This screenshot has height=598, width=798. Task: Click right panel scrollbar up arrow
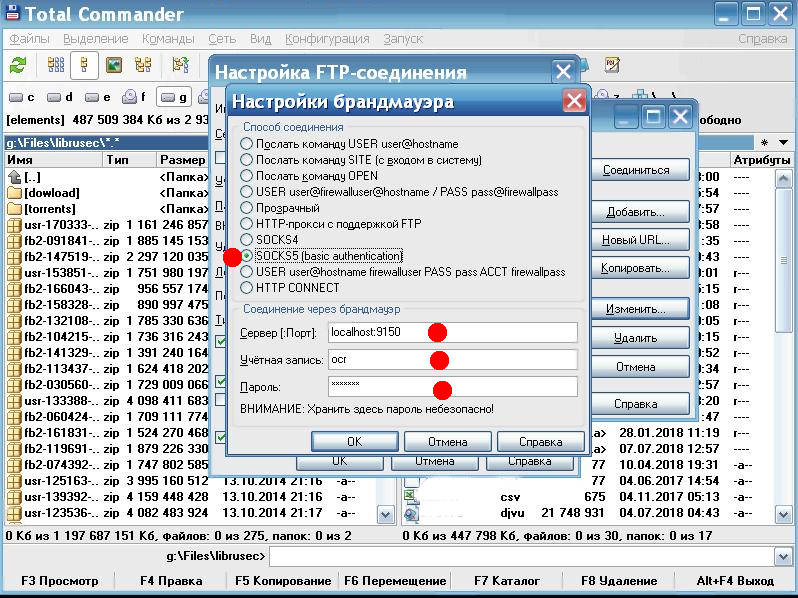(x=784, y=178)
